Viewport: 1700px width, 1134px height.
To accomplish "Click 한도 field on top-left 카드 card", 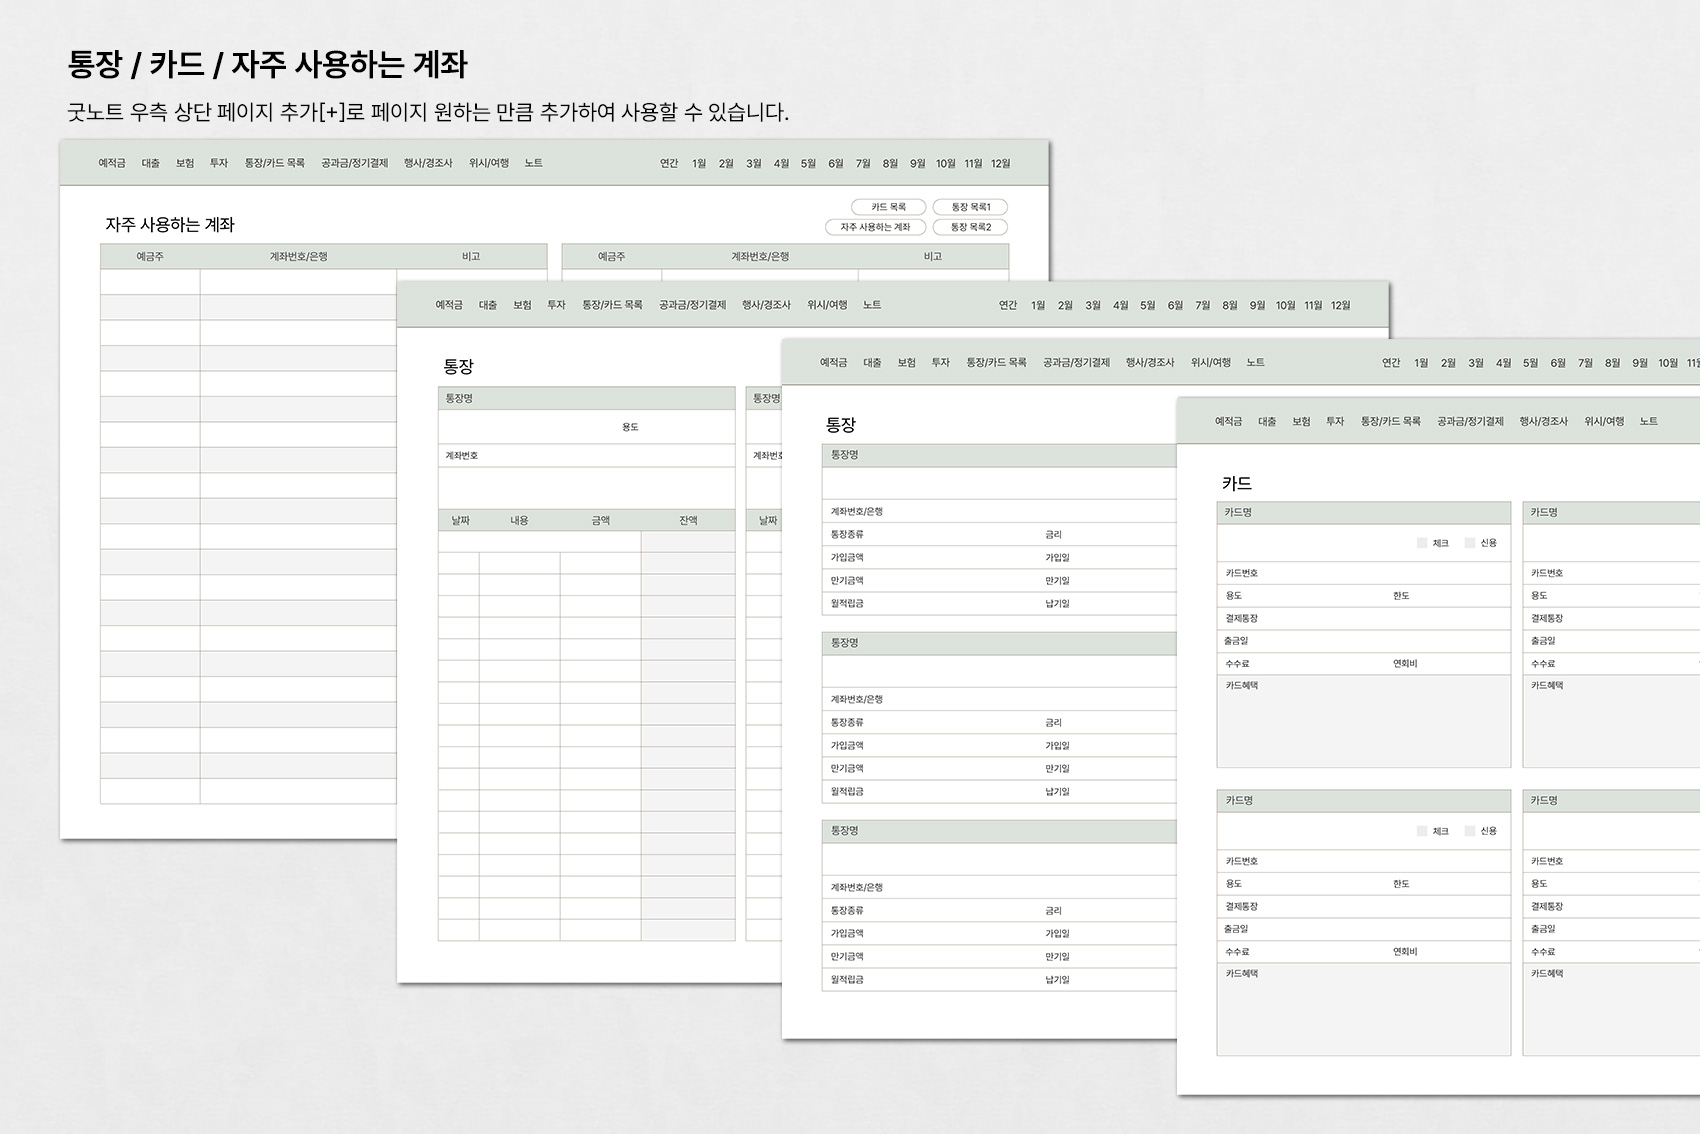I will pyautogui.click(x=1448, y=596).
